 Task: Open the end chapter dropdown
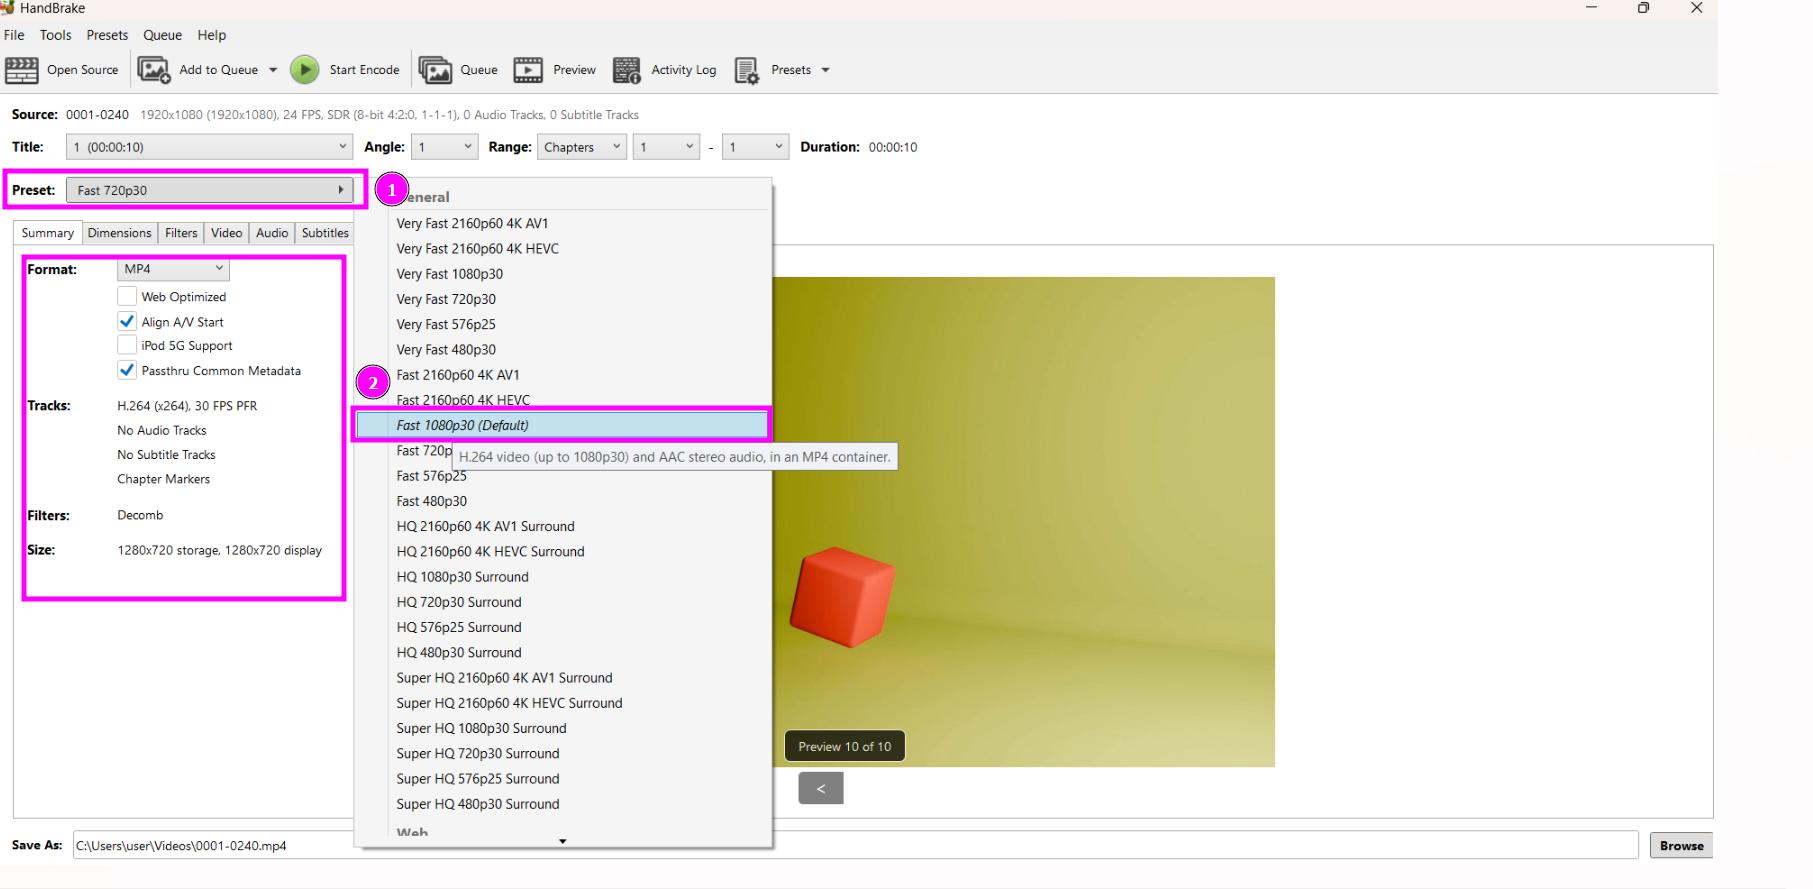pyautogui.click(x=756, y=147)
